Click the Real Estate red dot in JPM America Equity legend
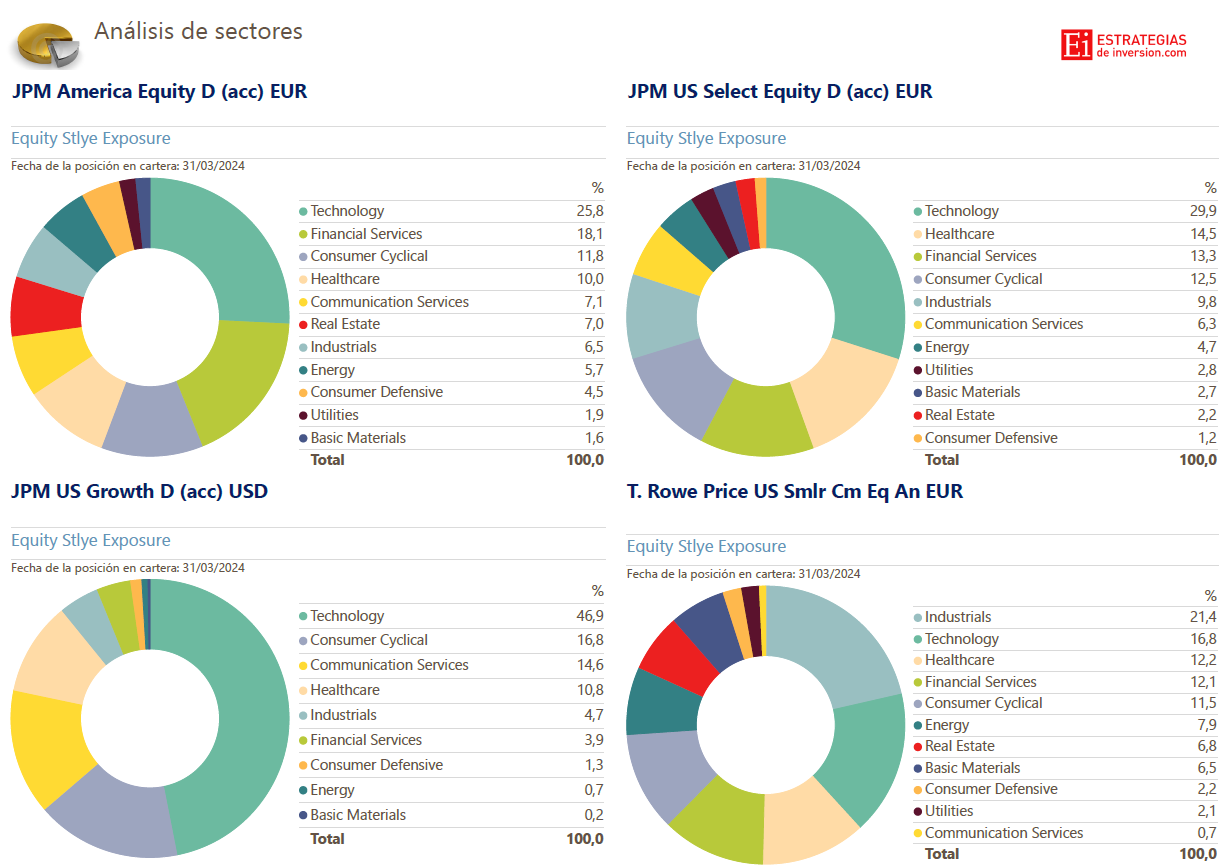 coord(303,325)
